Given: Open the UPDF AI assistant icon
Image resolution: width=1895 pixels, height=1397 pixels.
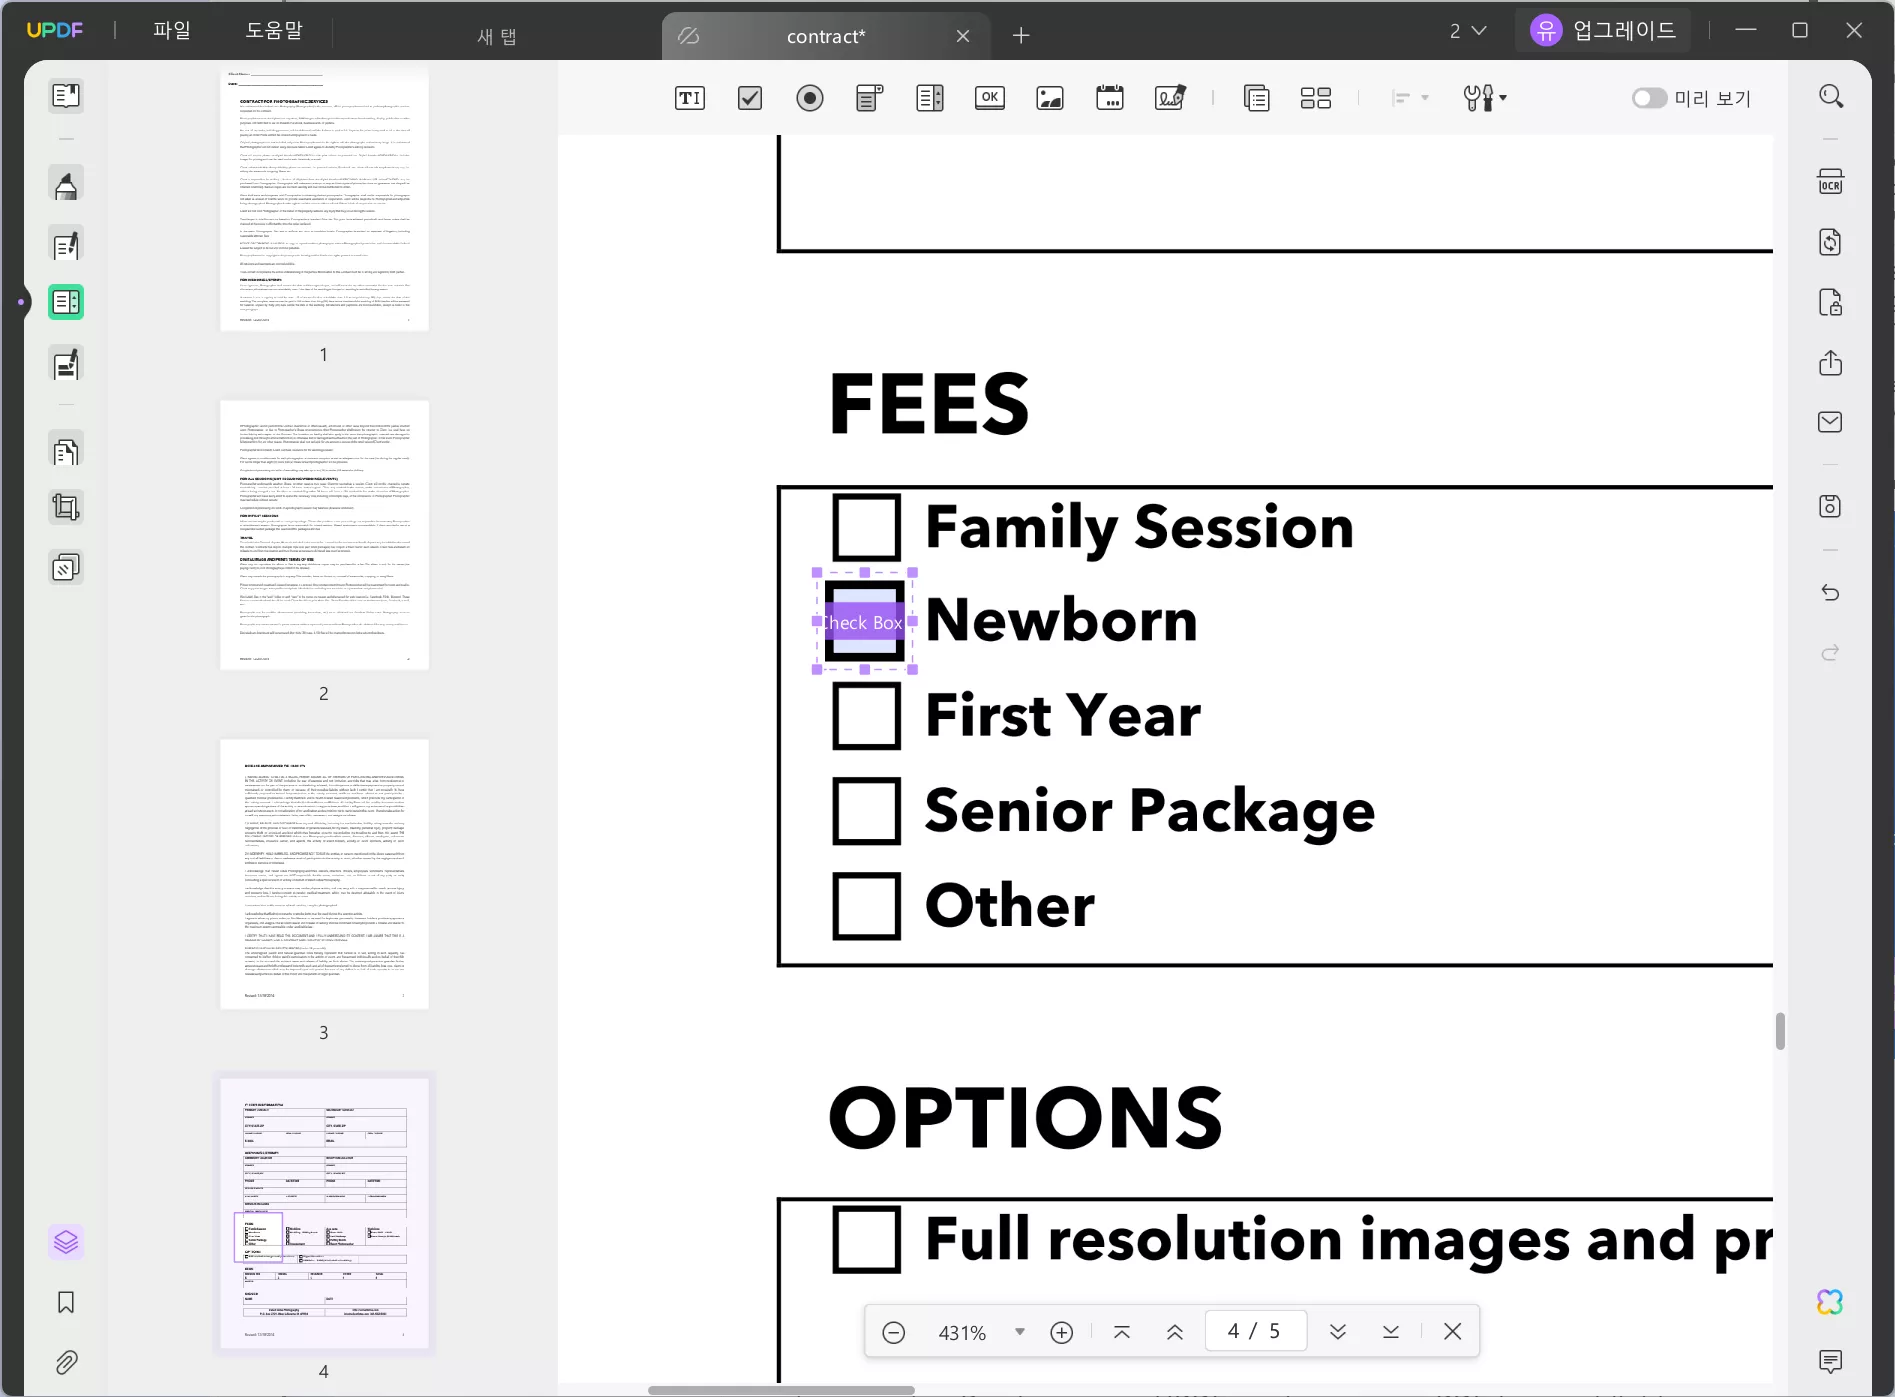Looking at the screenshot, I should (1830, 1302).
